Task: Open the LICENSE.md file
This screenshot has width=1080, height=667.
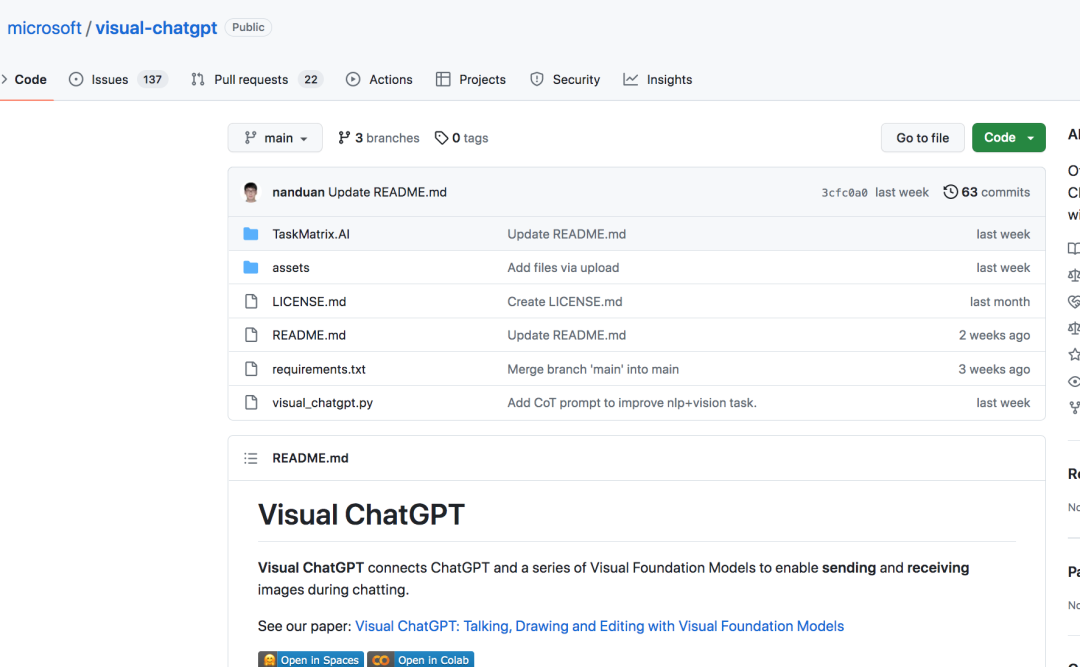Action: click(309, 302)
